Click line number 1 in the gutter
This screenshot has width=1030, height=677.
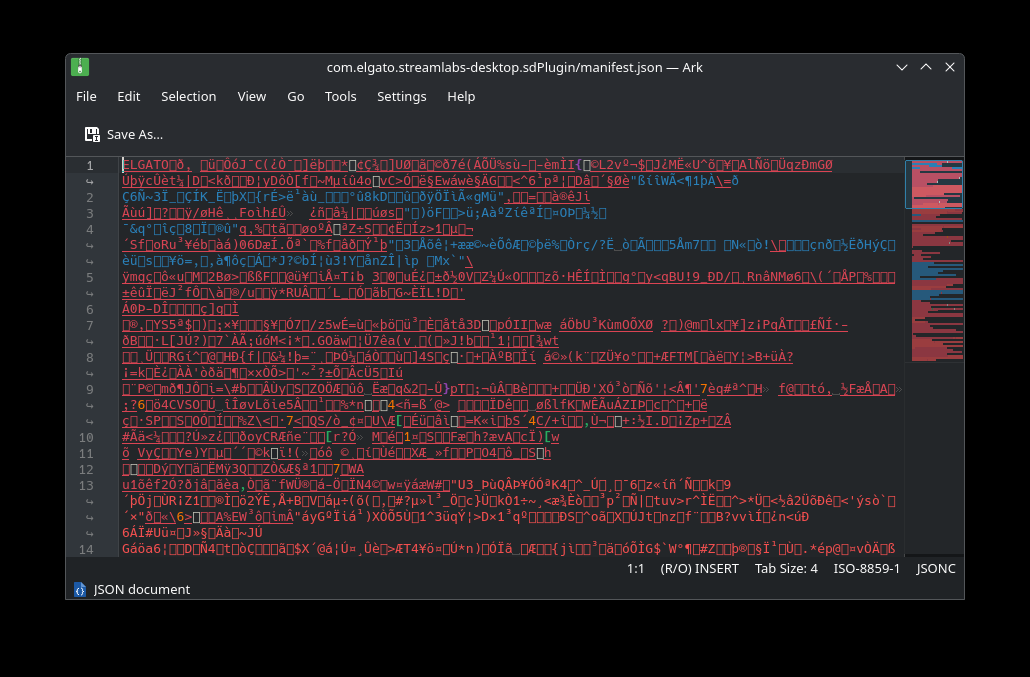coord(90,165)
